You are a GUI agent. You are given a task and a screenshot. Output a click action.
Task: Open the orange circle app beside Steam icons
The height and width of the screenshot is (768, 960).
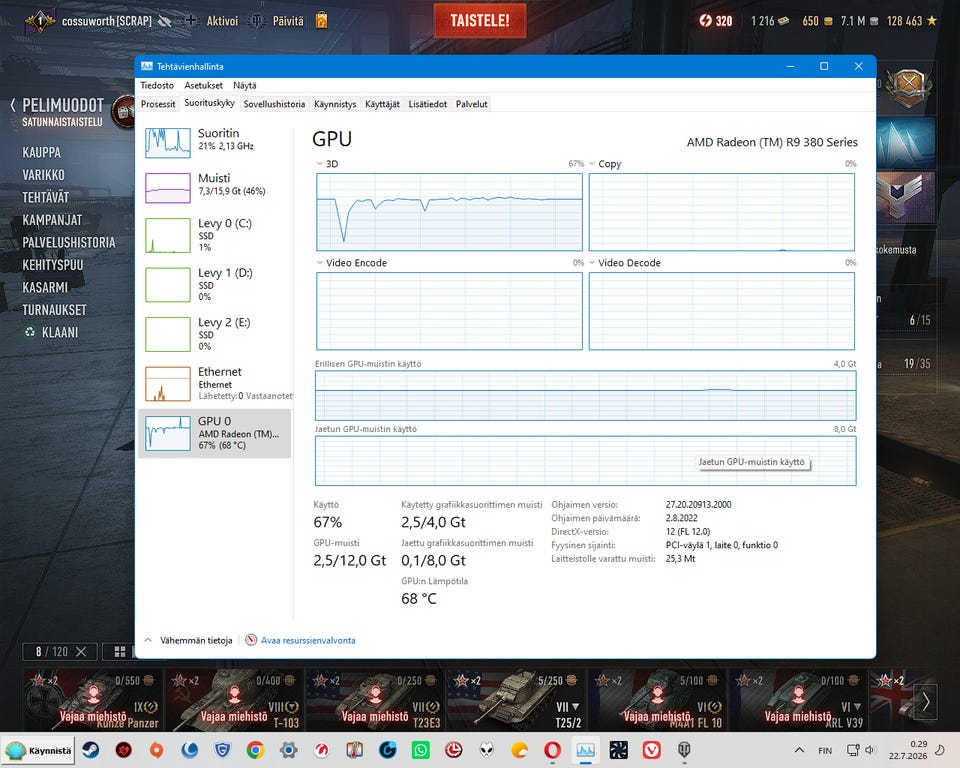click(157, 750)
